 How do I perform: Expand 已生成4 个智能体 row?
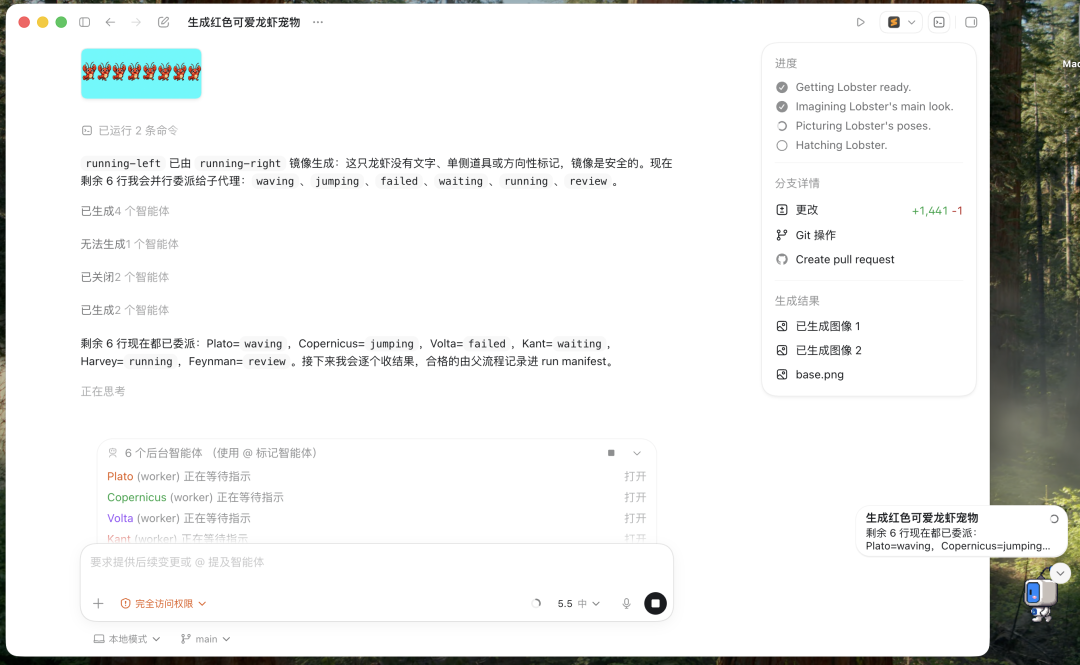(x=125, y=211)
